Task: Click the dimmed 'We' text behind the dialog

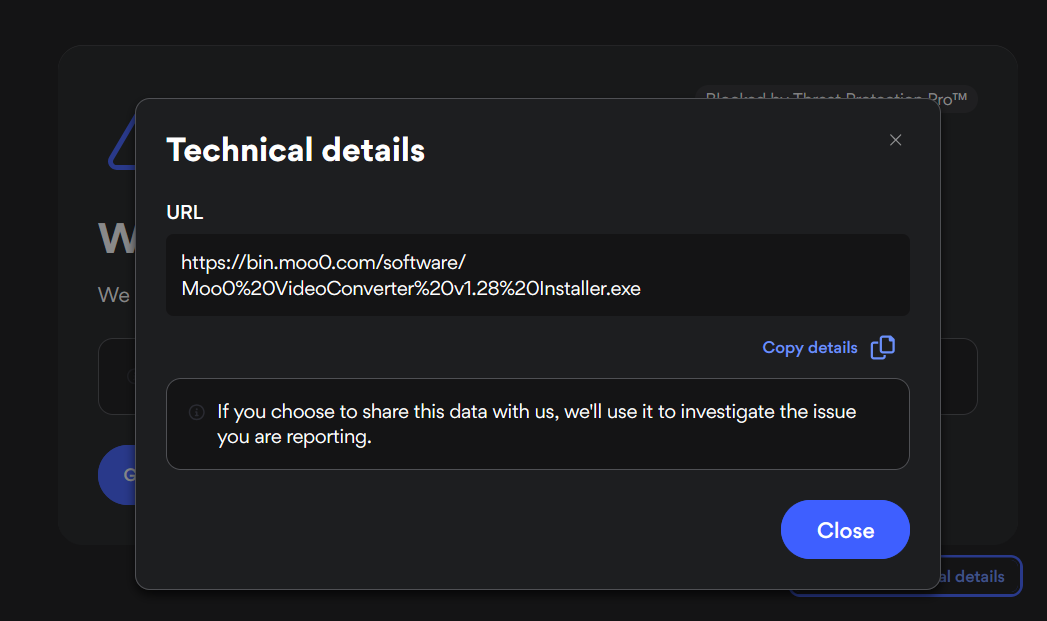Action: tap(114, 294)
